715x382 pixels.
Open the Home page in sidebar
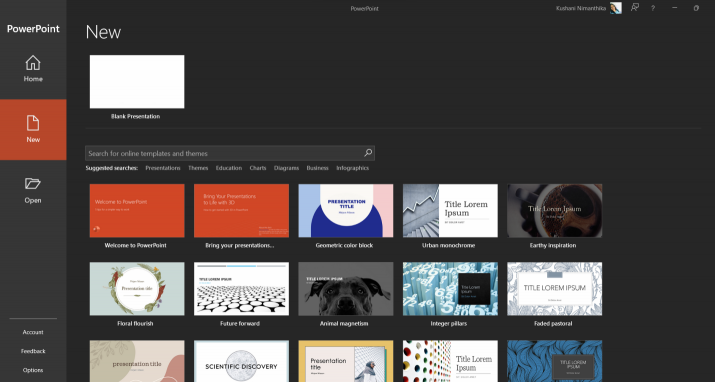tap(33, 69)
